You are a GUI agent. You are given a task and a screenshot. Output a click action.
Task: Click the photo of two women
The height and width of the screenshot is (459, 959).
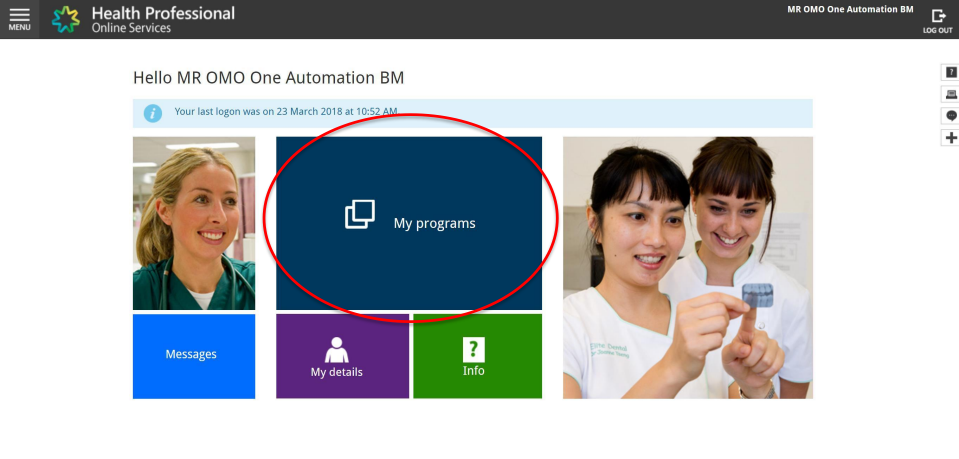pos(688,268)
